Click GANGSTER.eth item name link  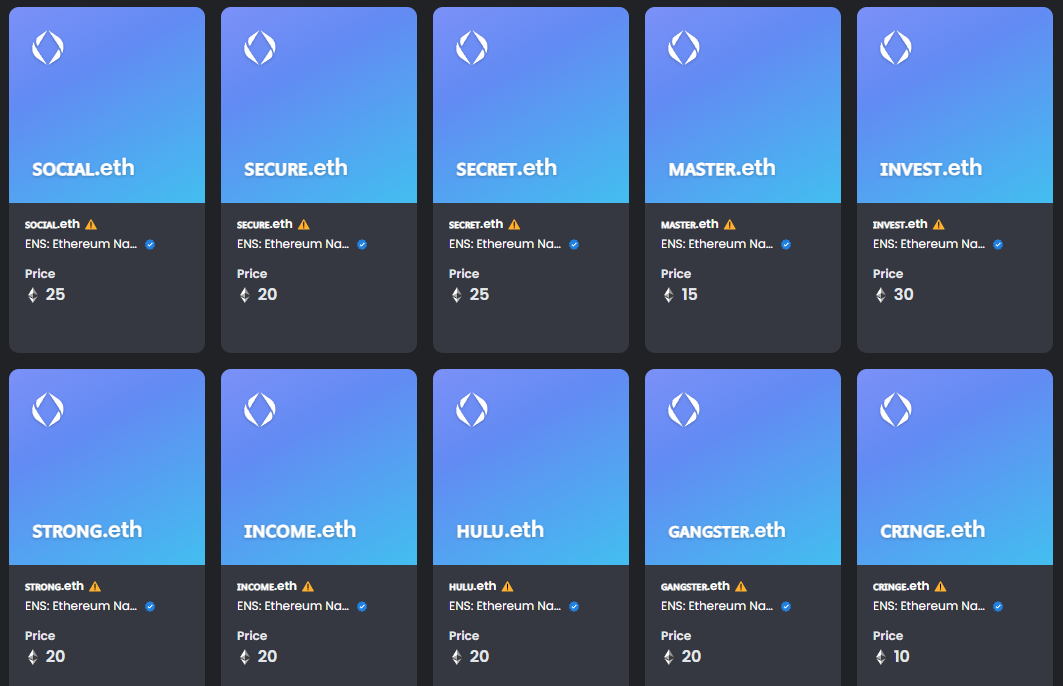tap(695, 586)
